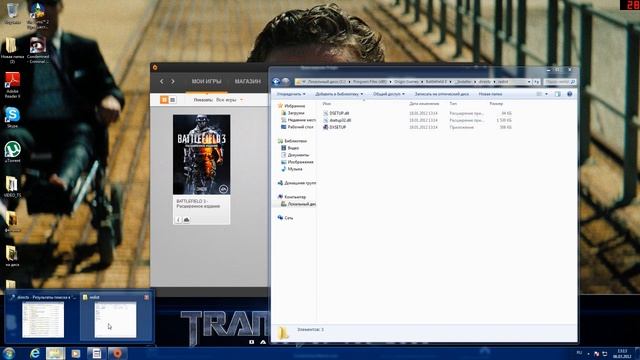
Task: Select Рабочий стол in the navigation pane
Action: coord(297,127)
